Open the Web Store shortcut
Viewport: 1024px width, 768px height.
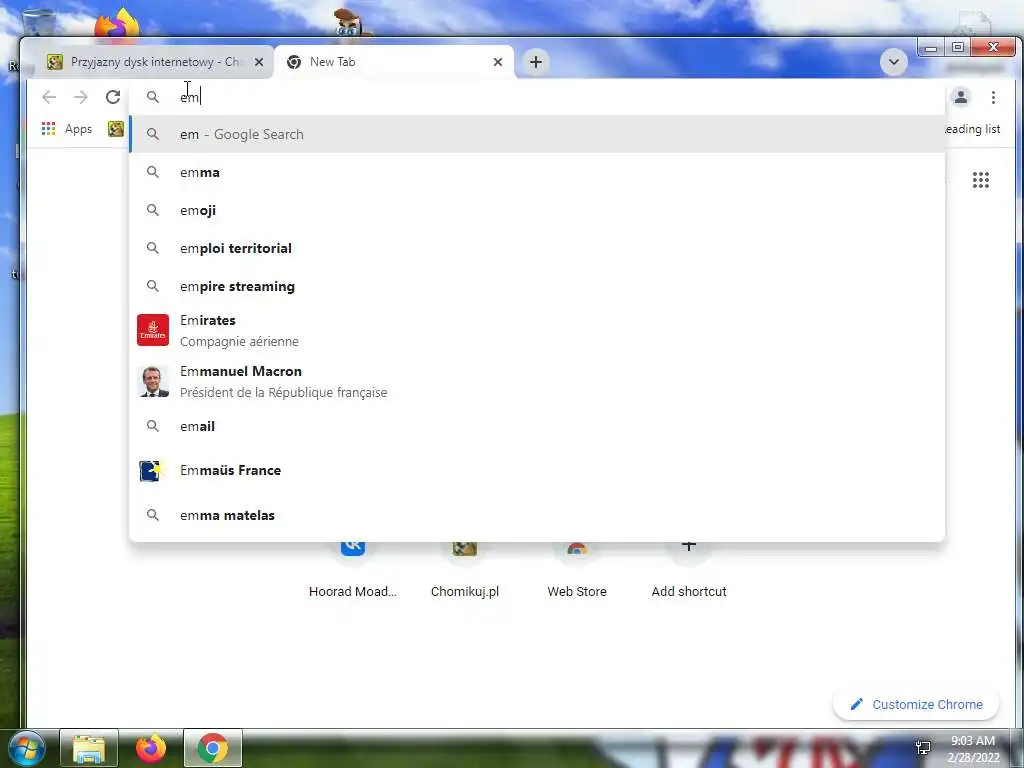pos(577,568)
